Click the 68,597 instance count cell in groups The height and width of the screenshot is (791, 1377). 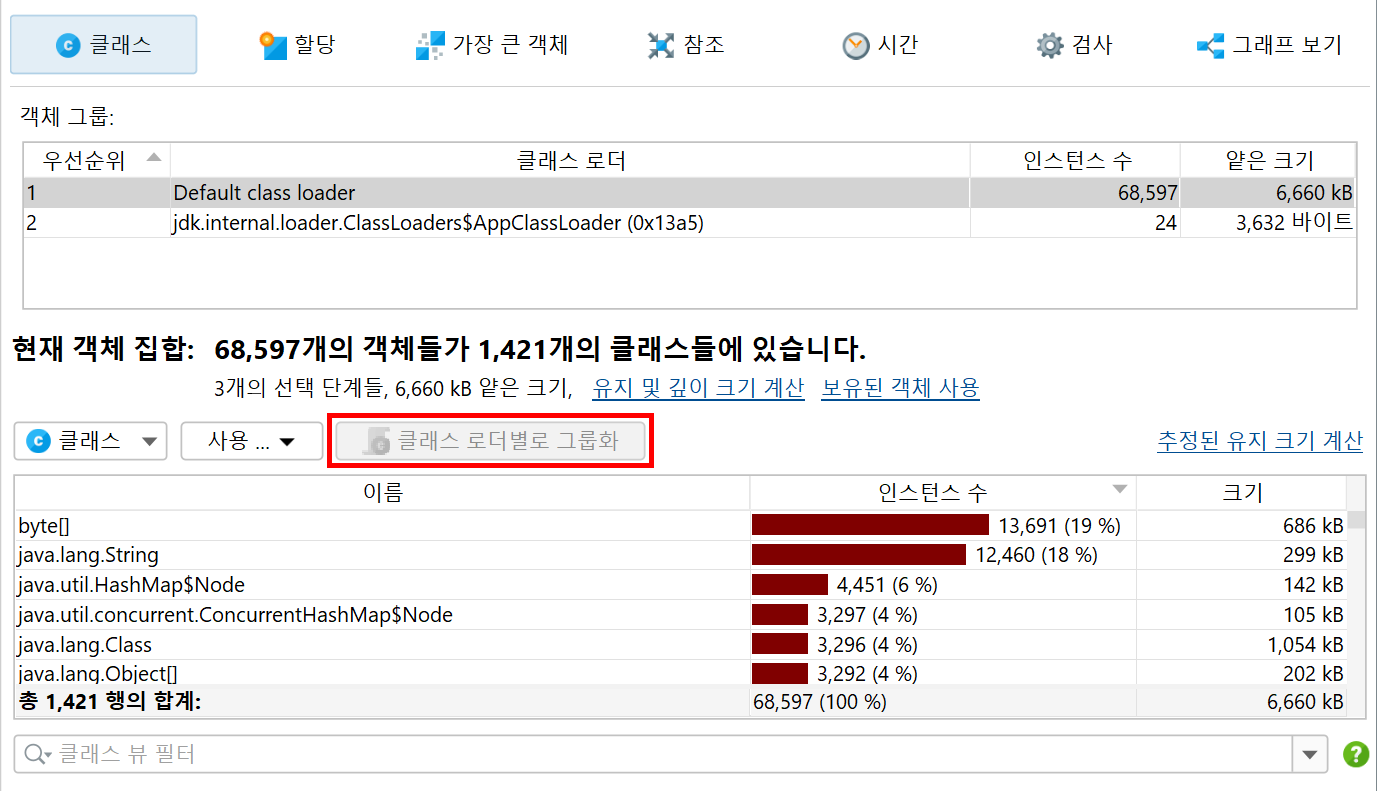(1076, 193)
